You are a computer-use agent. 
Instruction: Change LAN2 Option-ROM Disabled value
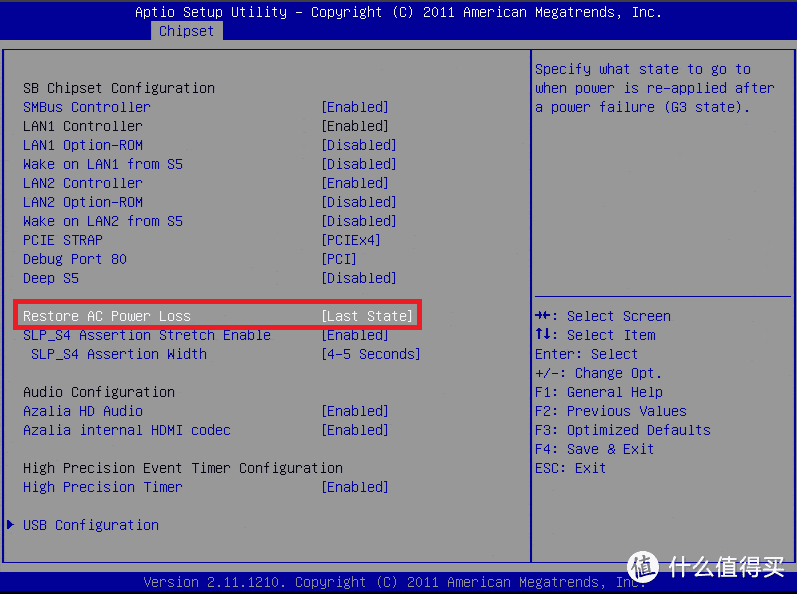tap(359, 202)
